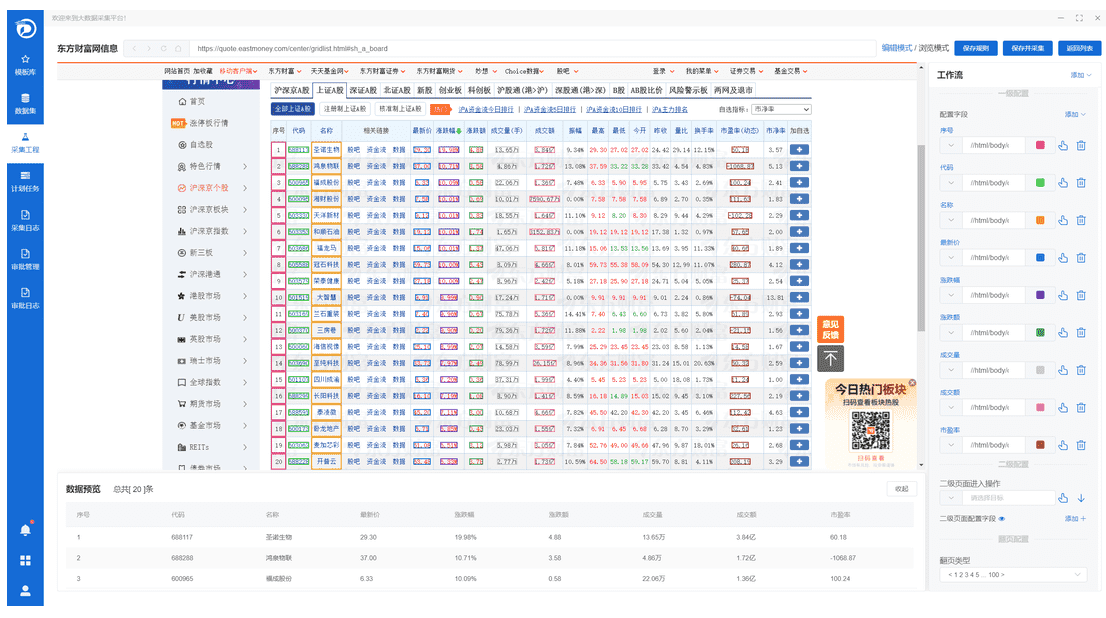Add row 10 stock to 加自选 with plus button

[799, 297]
